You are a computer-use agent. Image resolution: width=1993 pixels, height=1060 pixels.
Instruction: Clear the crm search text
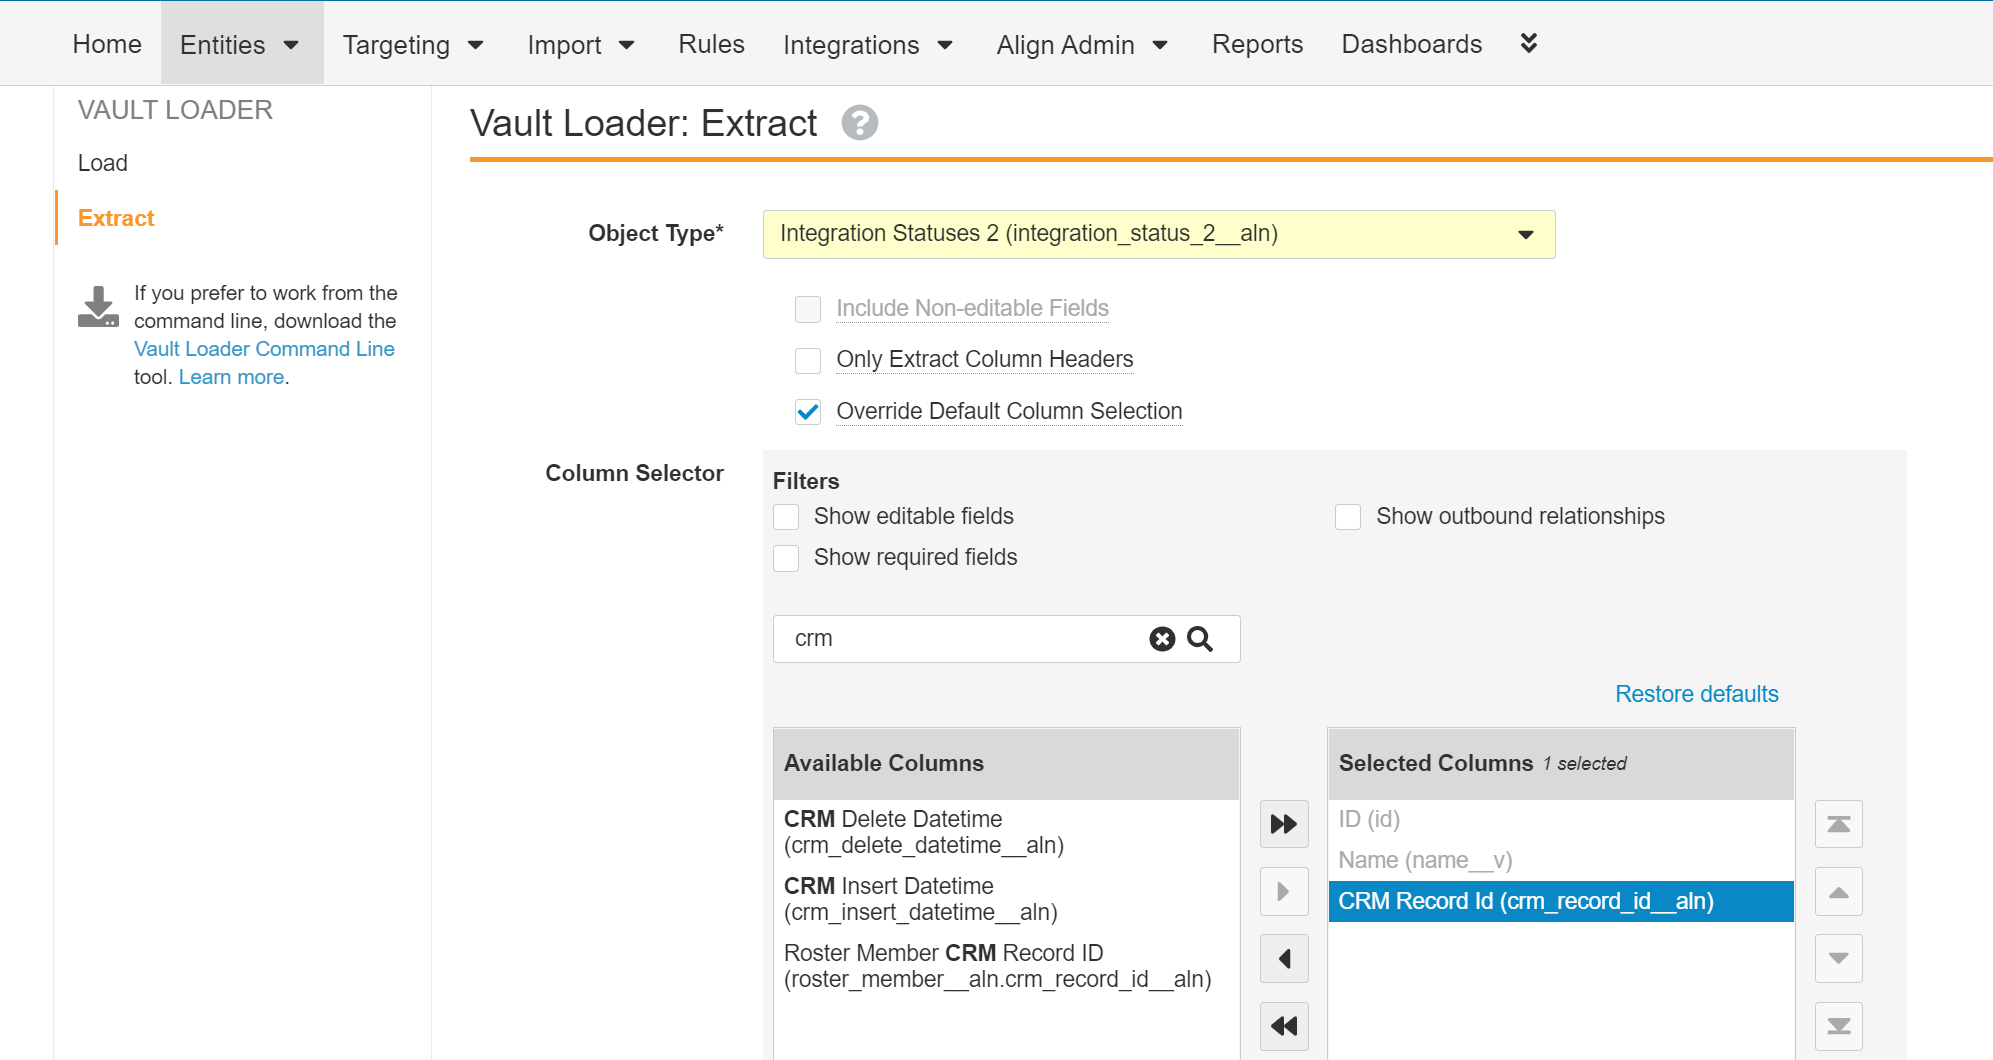pyautogui.click(x=1161, y=639)
